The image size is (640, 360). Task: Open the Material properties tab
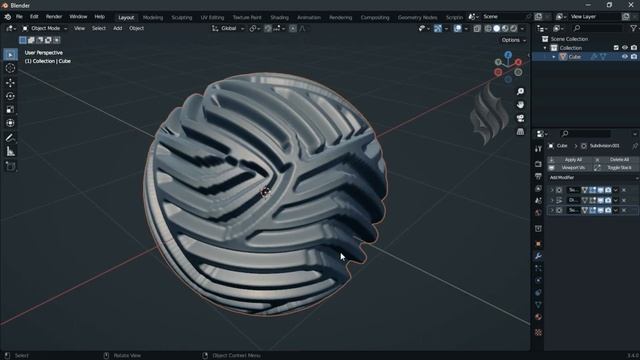click(538, 317)
